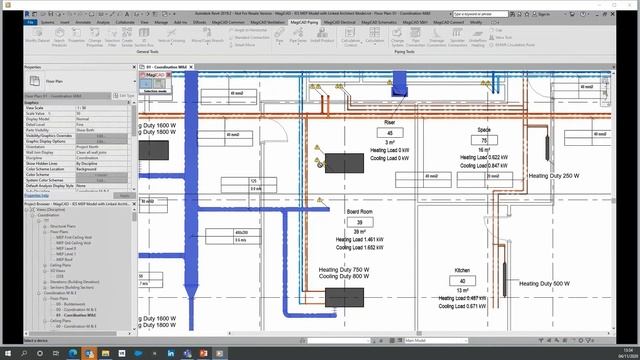The height and width of the screenshot is (360, 640).
Task: Click warning triangle above Board Room label
Action: [x=320, y=200]
